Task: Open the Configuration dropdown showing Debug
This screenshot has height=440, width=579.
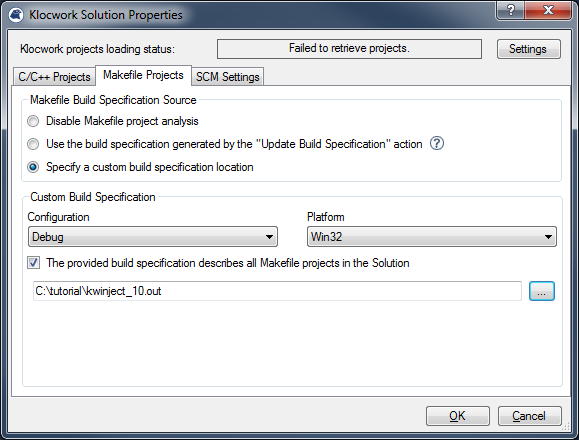Action: pos(153,237)
